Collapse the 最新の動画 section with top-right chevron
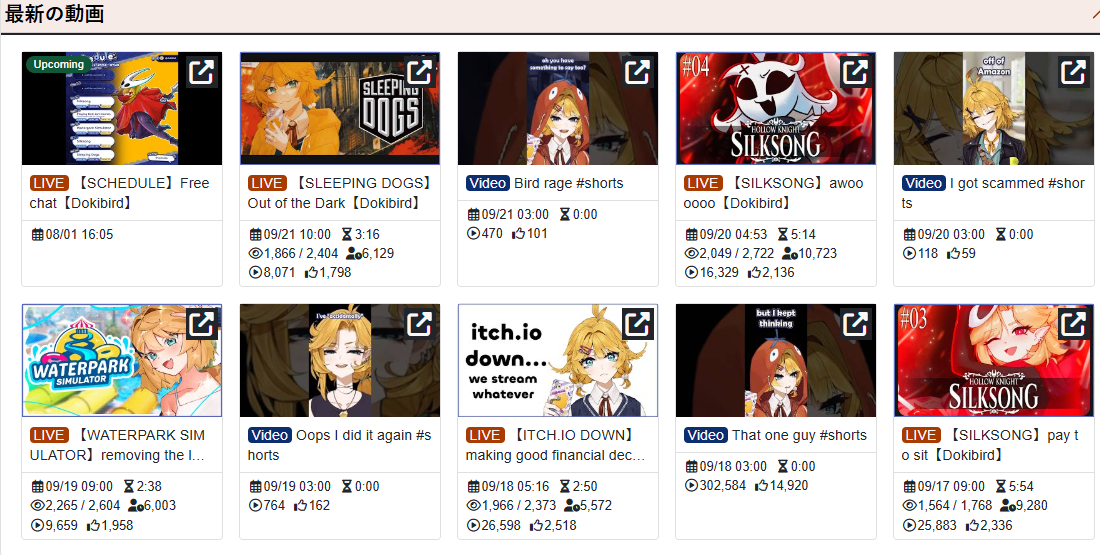 click(x=1094, y=14)
